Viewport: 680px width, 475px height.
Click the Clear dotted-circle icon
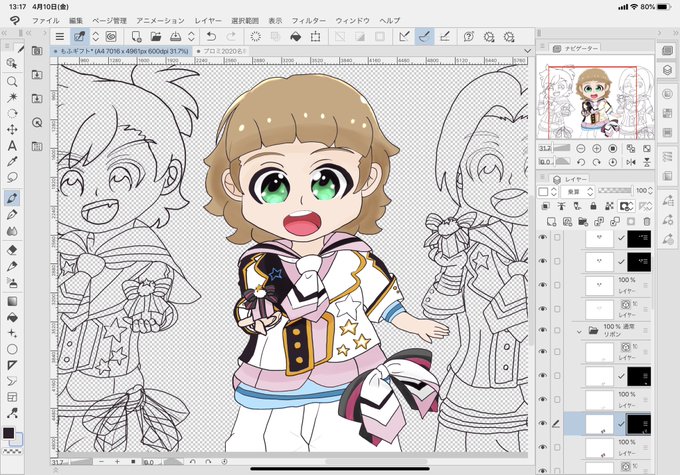(255, 37)
